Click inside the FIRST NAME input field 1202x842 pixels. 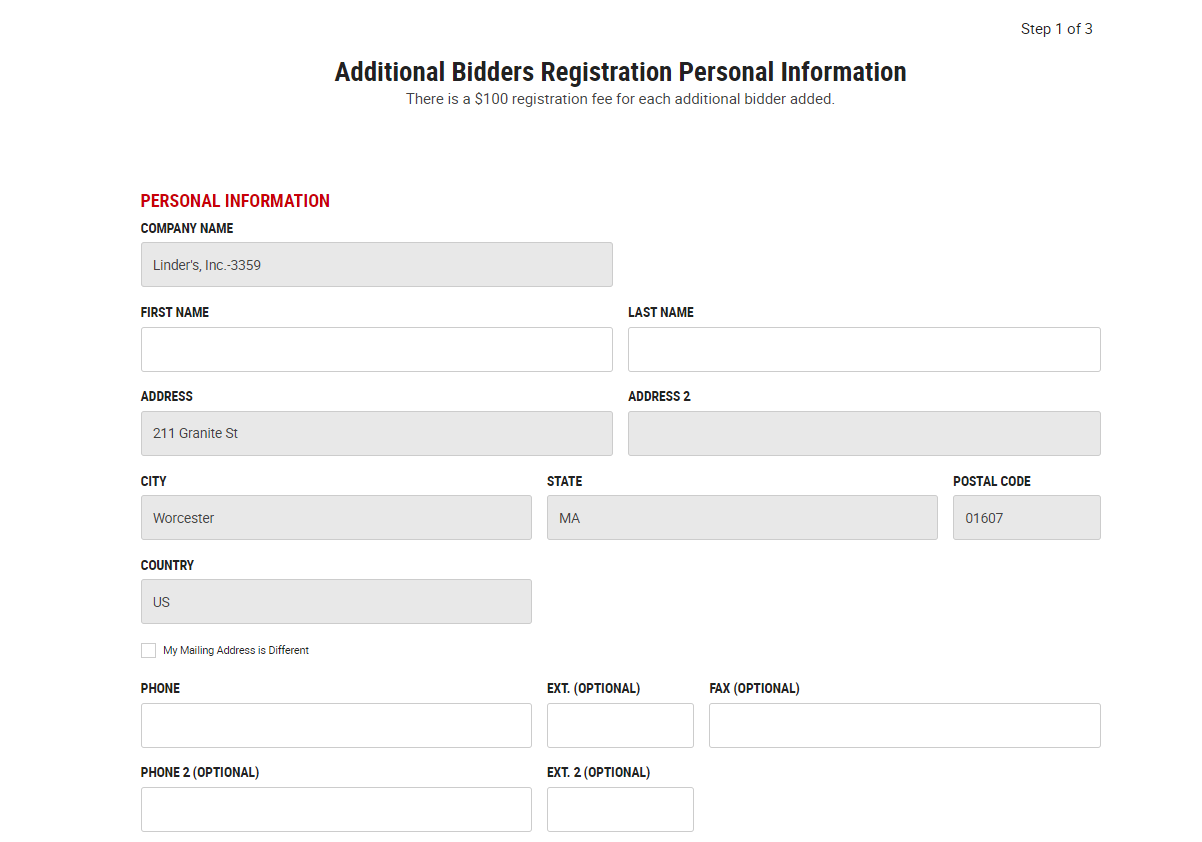376,349
